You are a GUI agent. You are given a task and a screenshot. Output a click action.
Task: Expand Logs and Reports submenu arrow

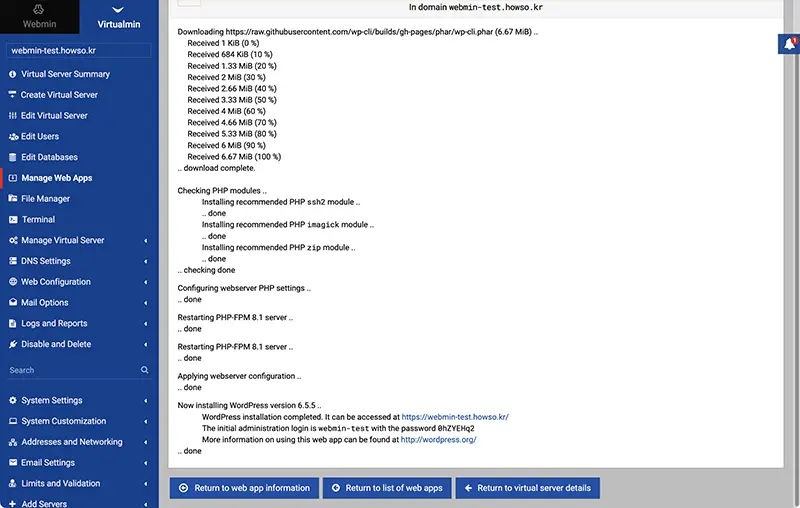point(146,324)
